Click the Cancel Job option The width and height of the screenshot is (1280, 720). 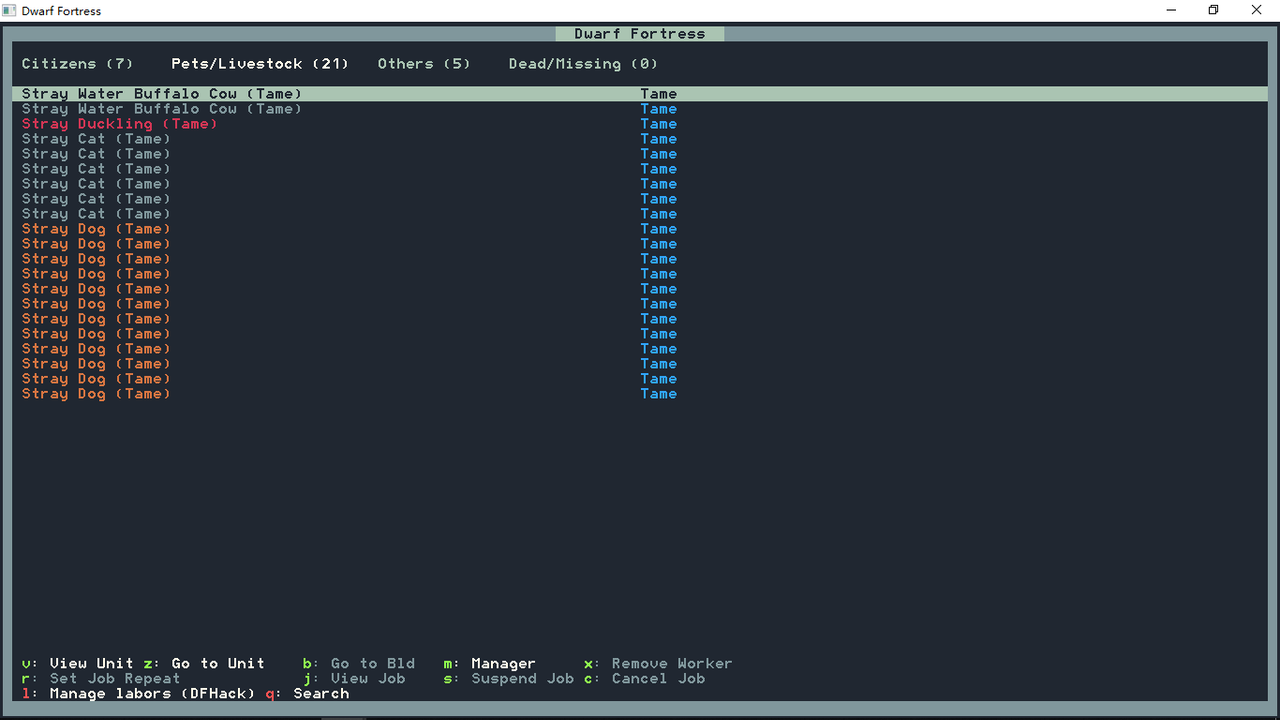(645, 678)
